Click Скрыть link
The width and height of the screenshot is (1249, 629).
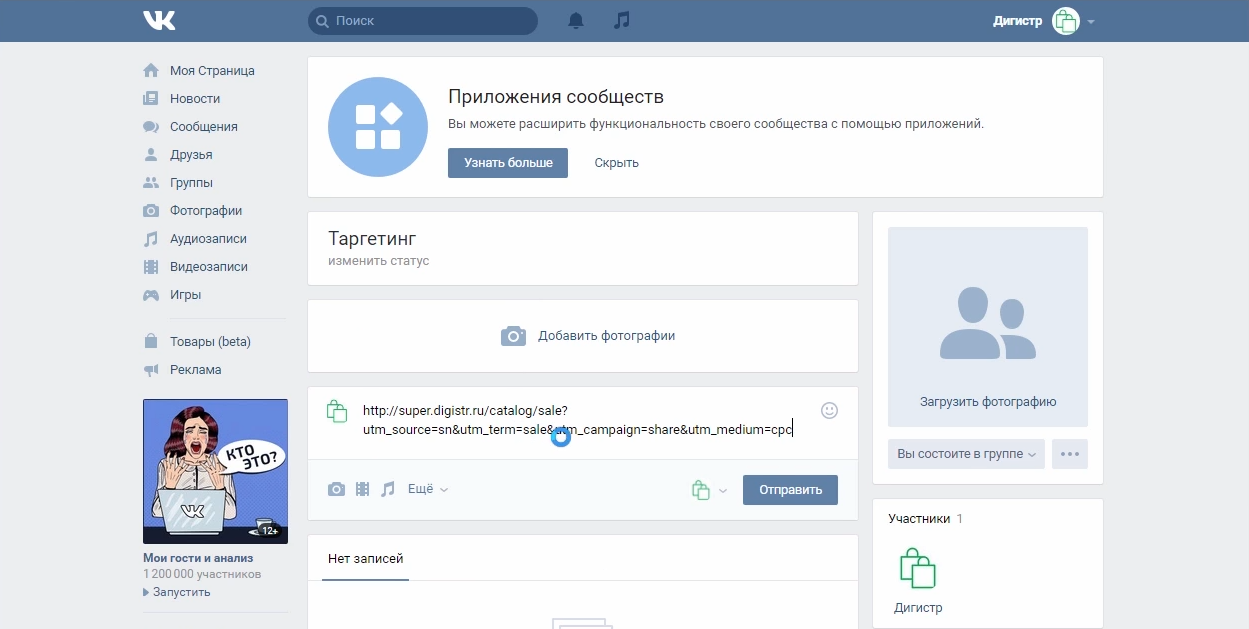point(616,163)
